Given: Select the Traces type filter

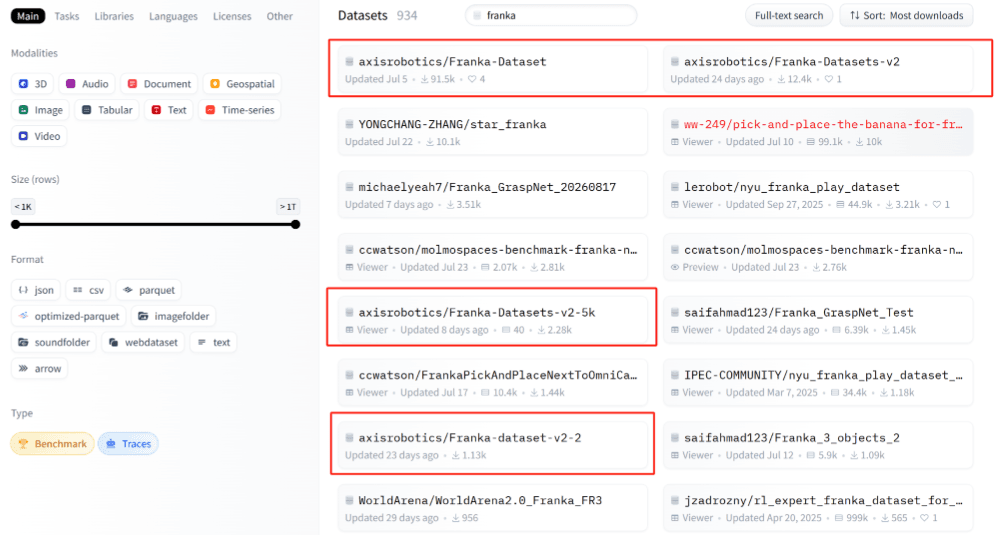Looking at the screenshot, I should coord(128,444).
